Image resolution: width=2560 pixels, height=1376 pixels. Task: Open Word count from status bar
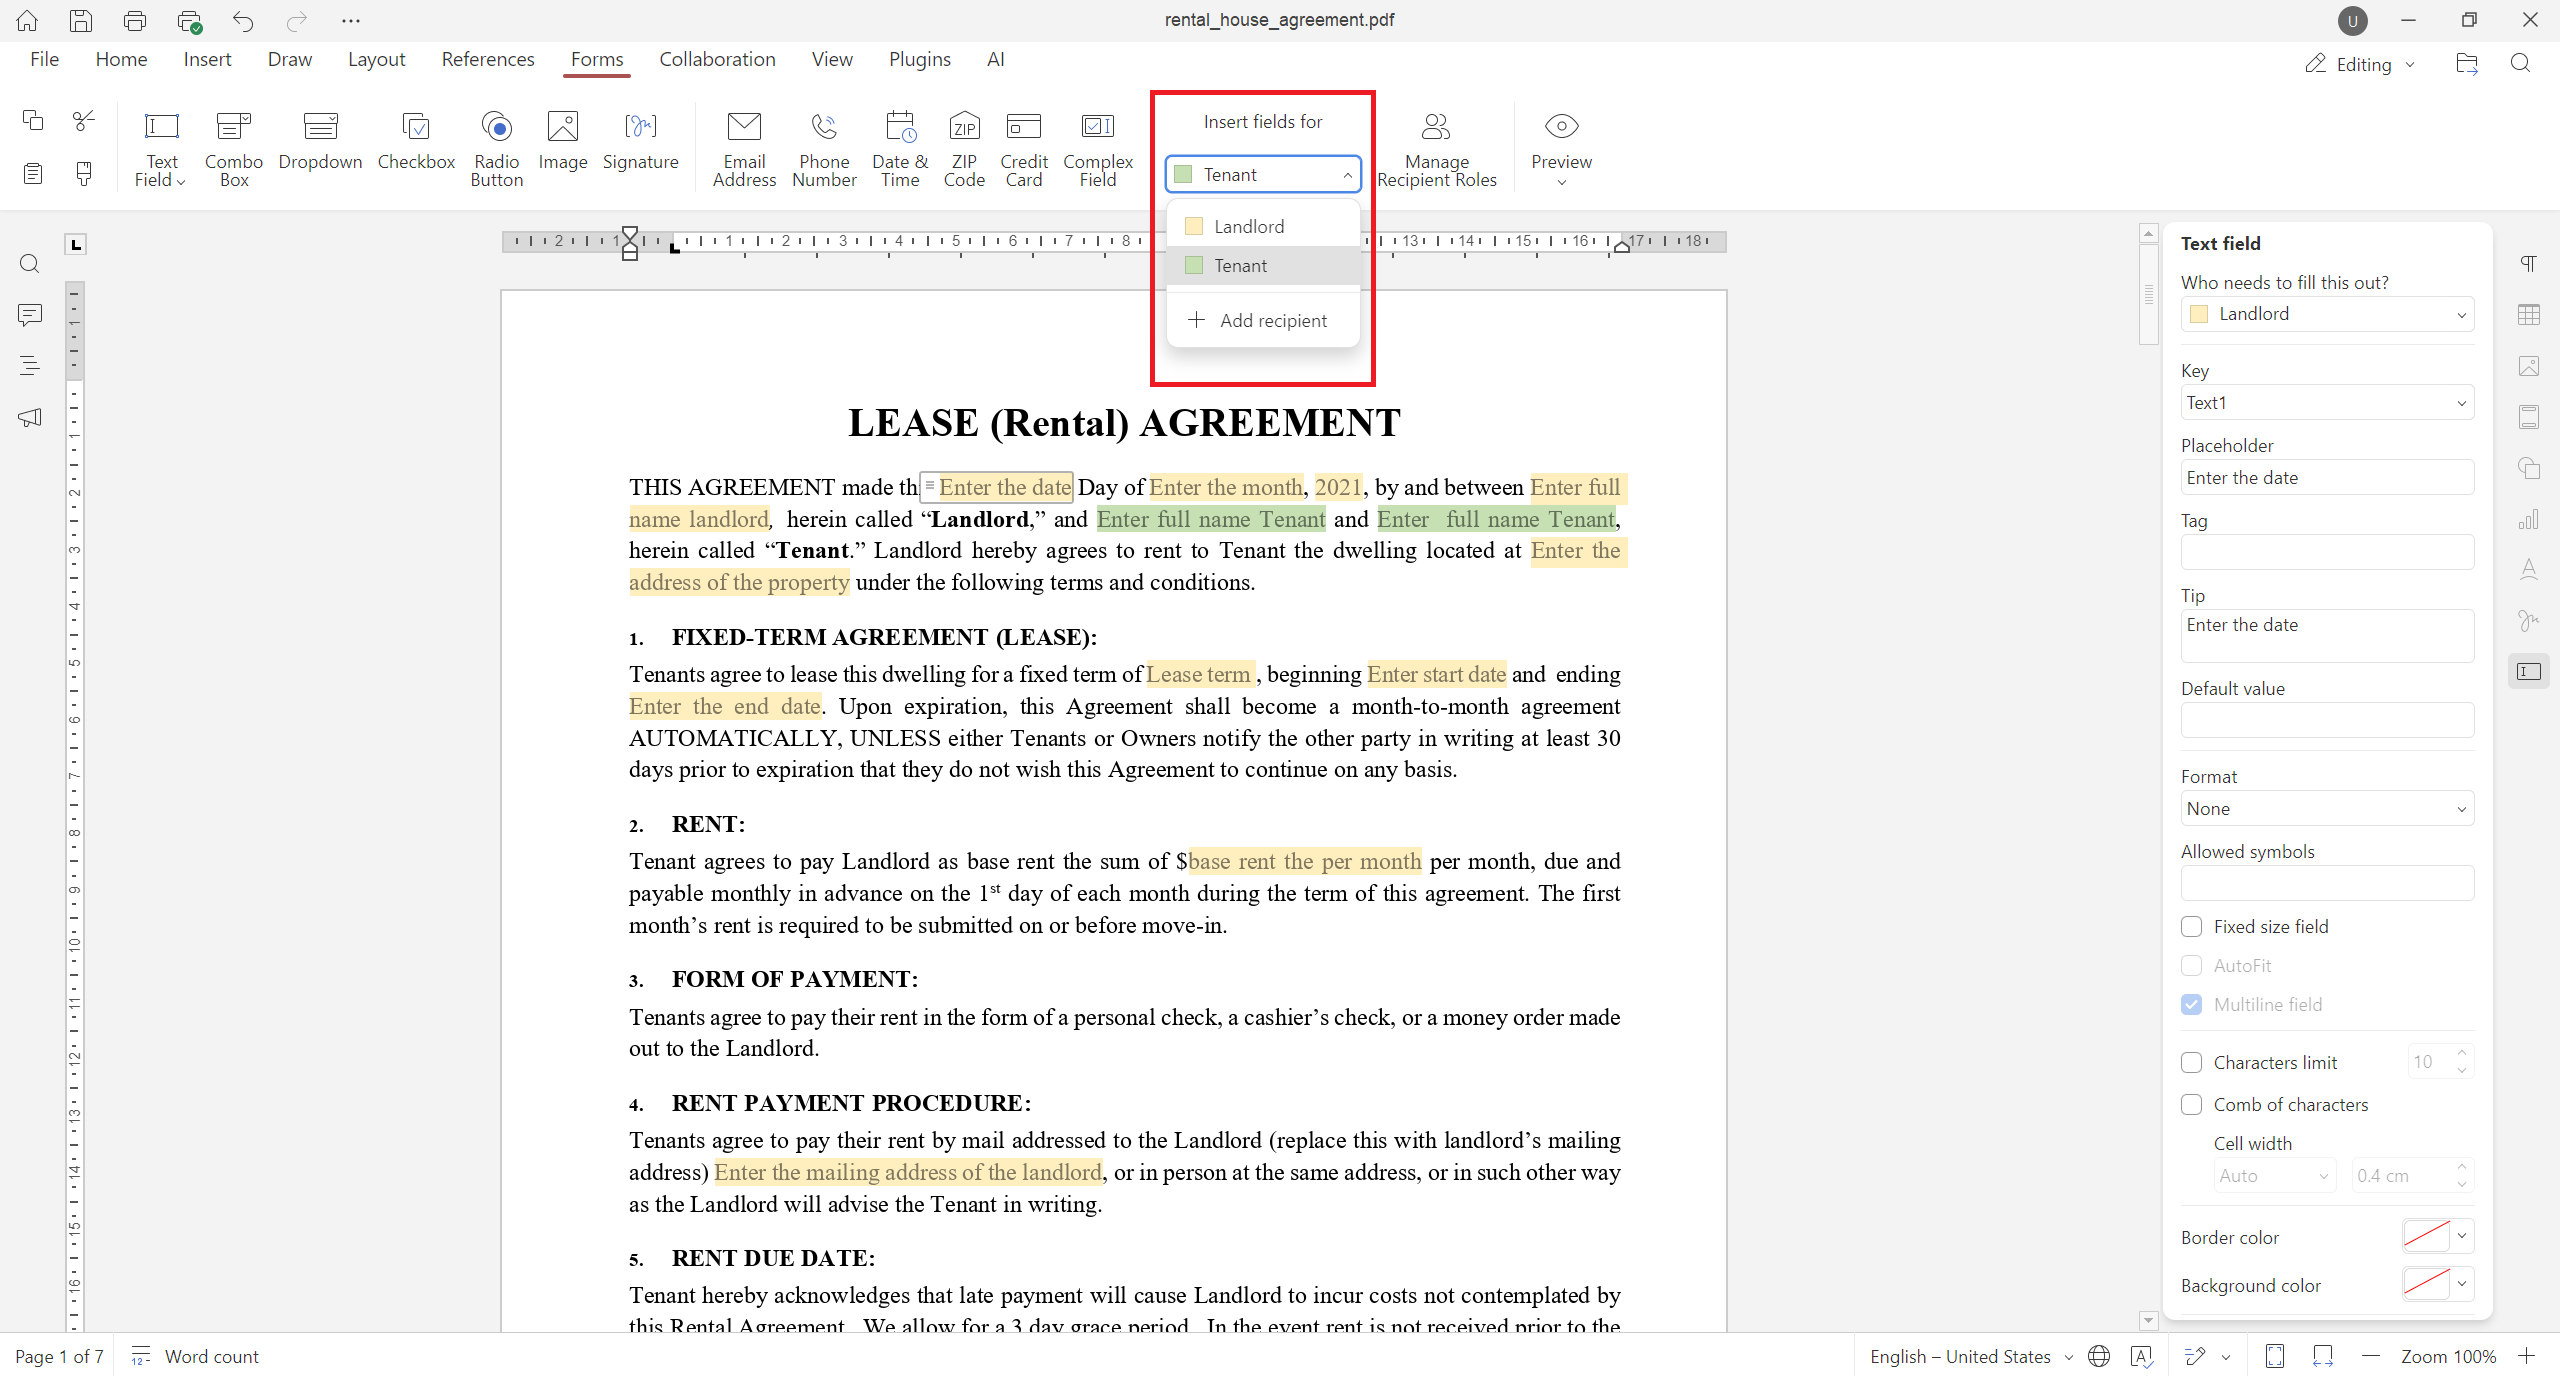pos(210,1356)
